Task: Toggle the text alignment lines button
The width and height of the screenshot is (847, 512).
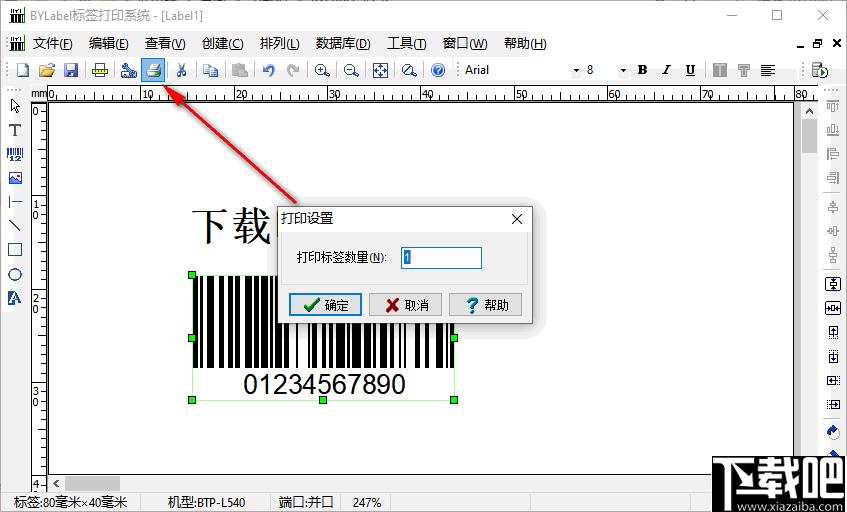Action: click(768, 70)
